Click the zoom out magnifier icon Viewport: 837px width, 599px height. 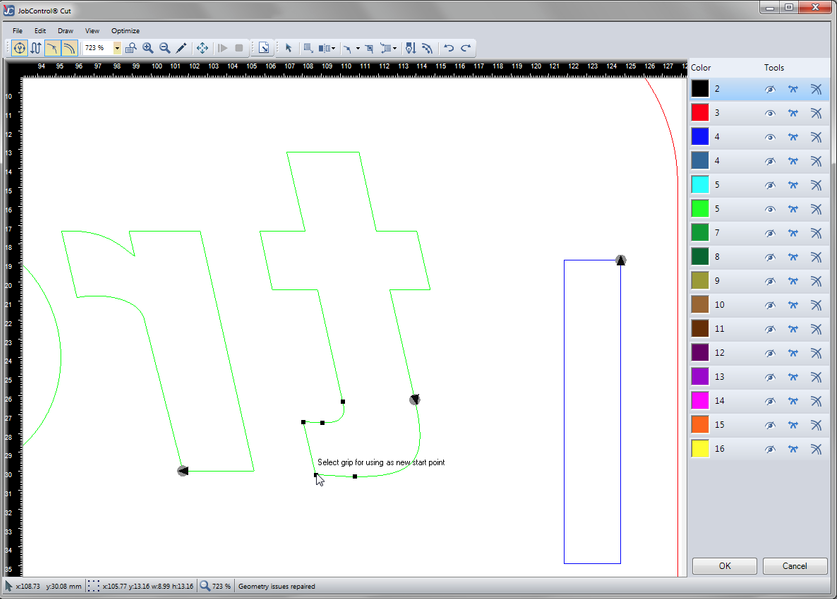[165, 48]
